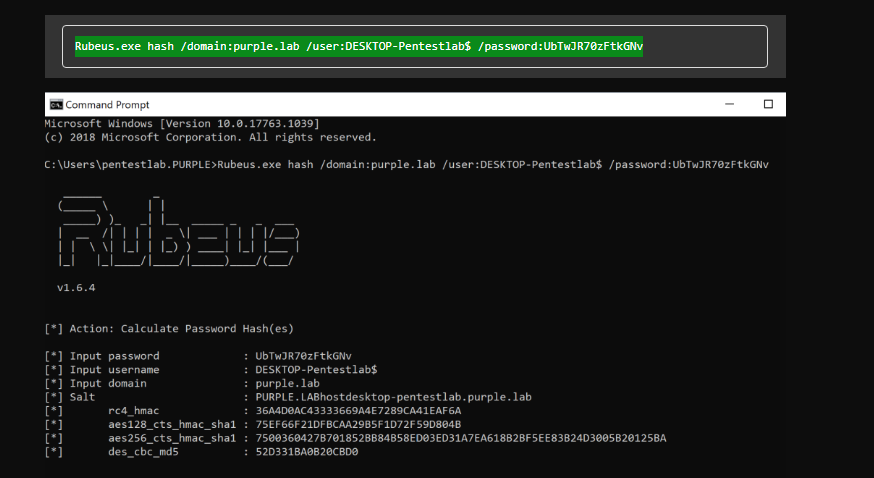Click the aes128_cts_hmac_sha1 hash value

click(358, 425)
